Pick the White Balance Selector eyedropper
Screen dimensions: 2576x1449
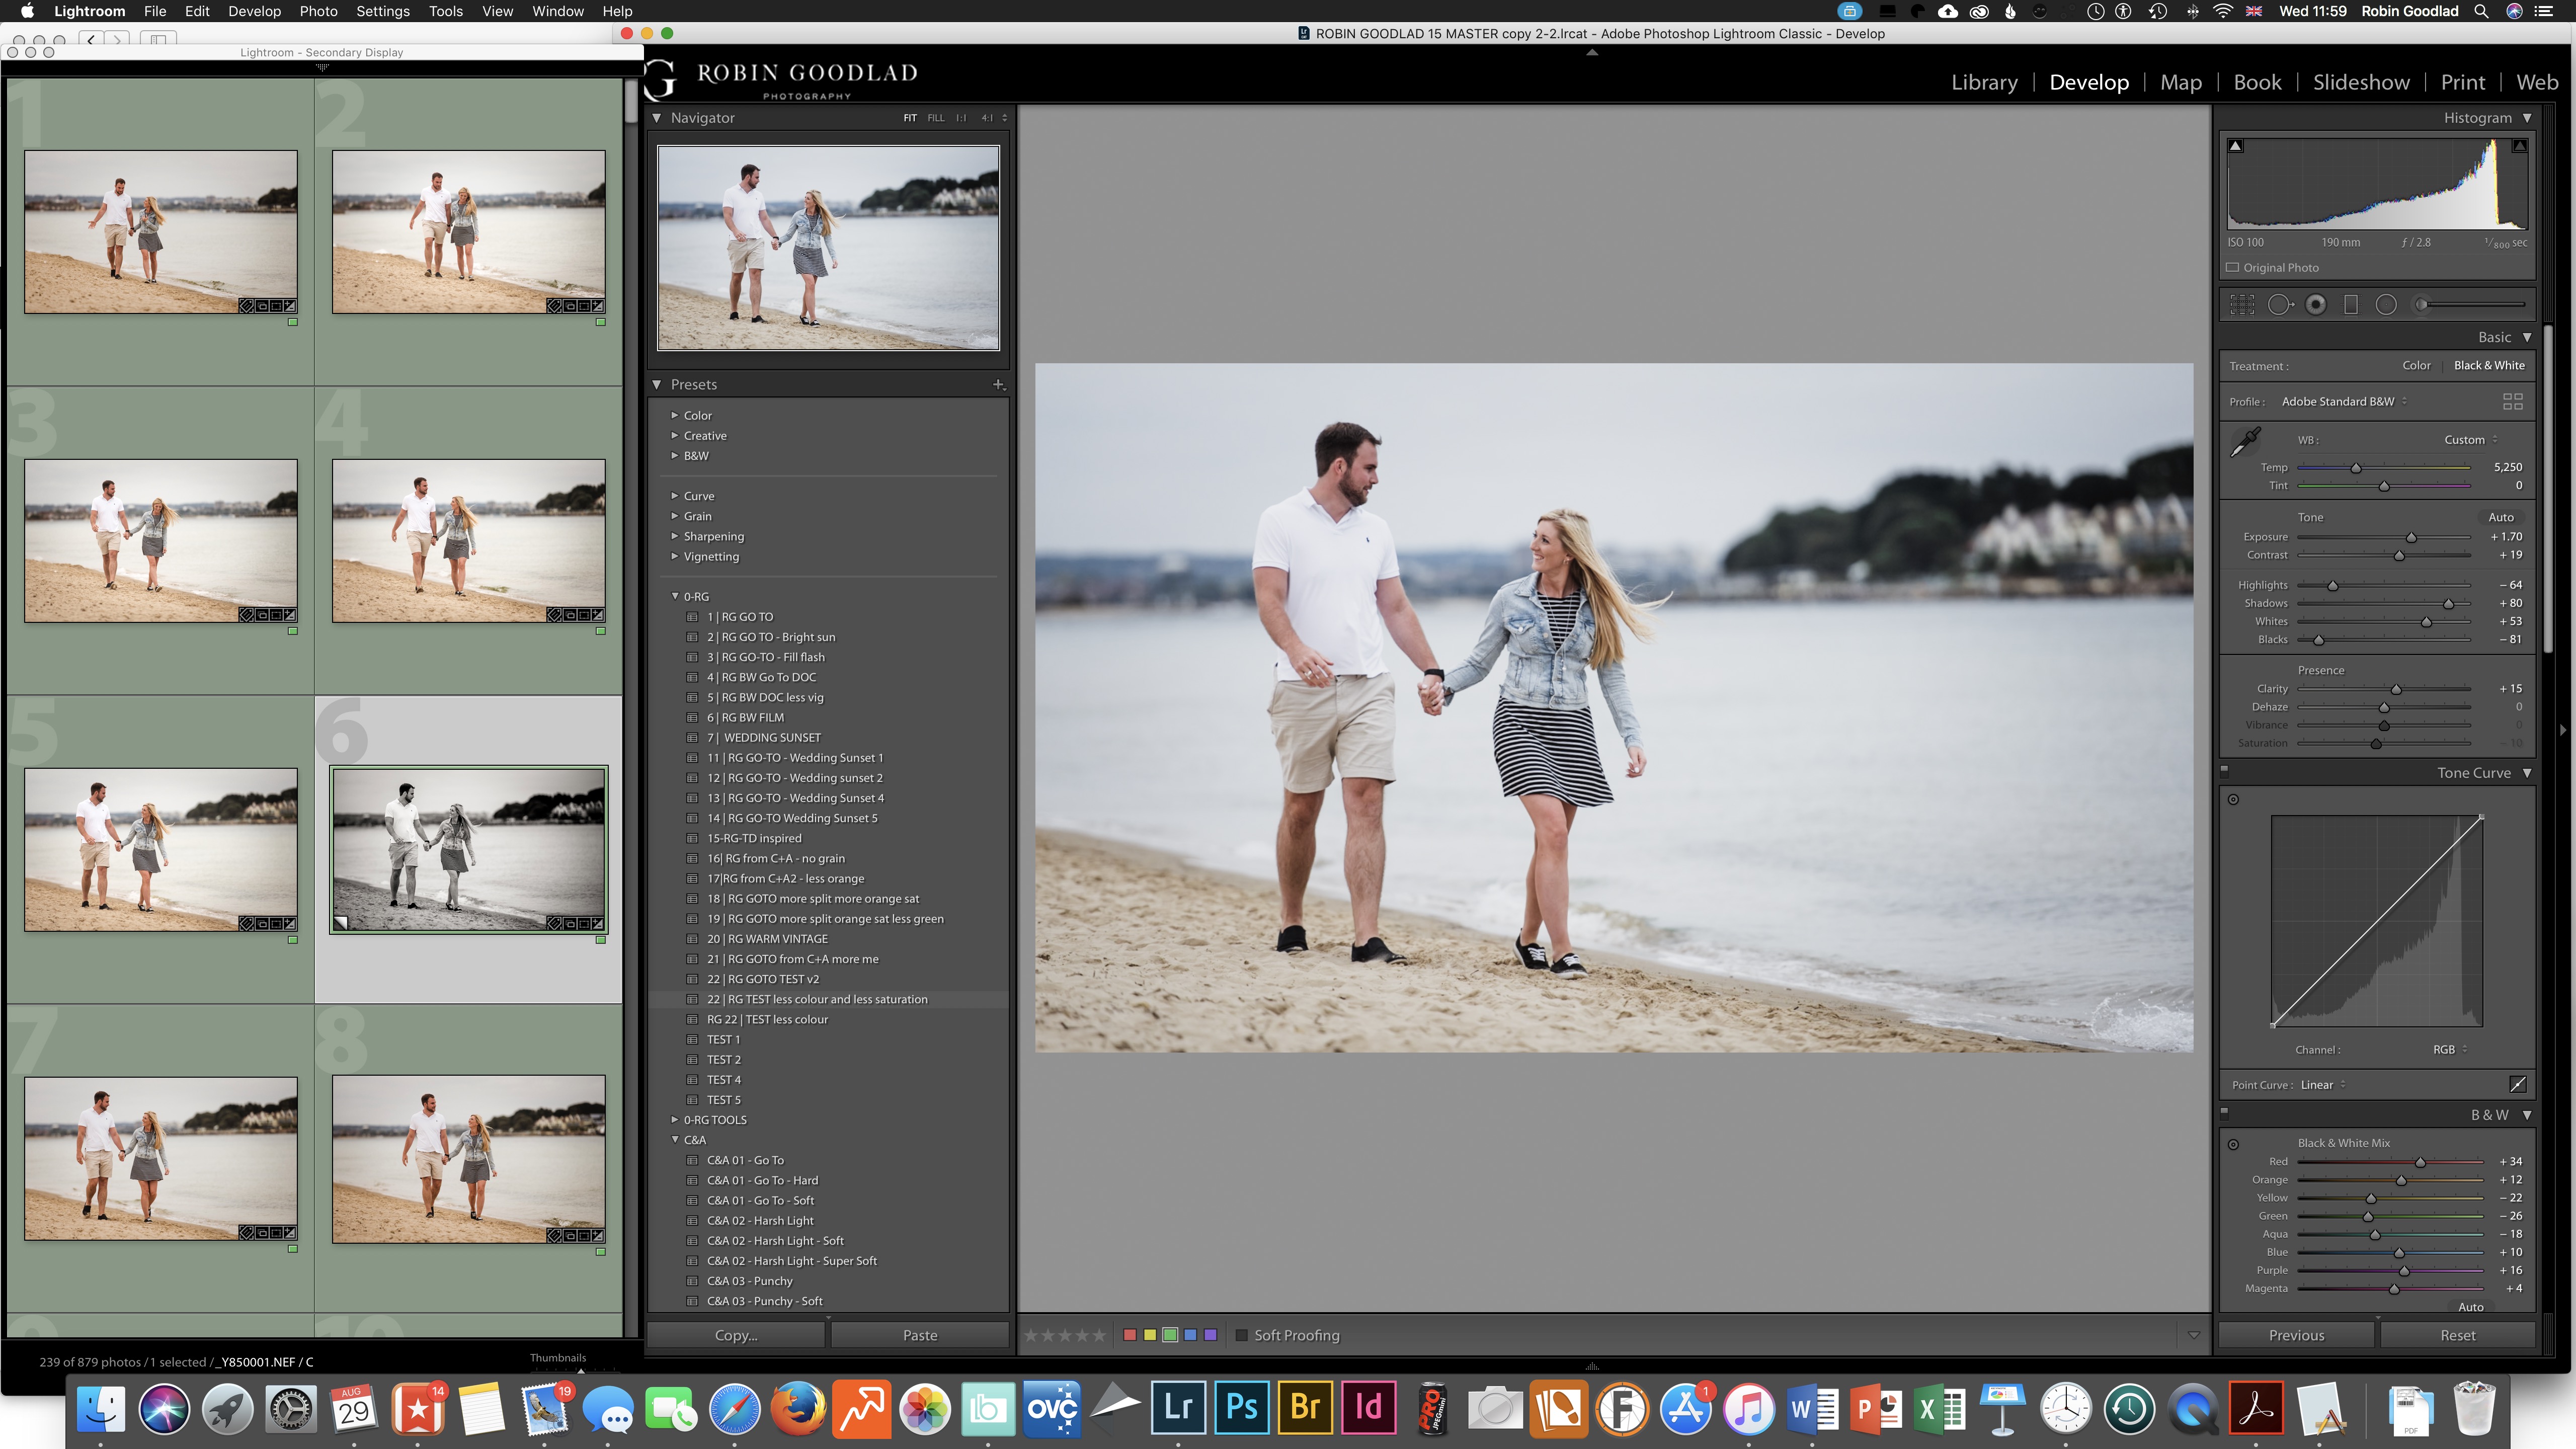pos(2246,441)
